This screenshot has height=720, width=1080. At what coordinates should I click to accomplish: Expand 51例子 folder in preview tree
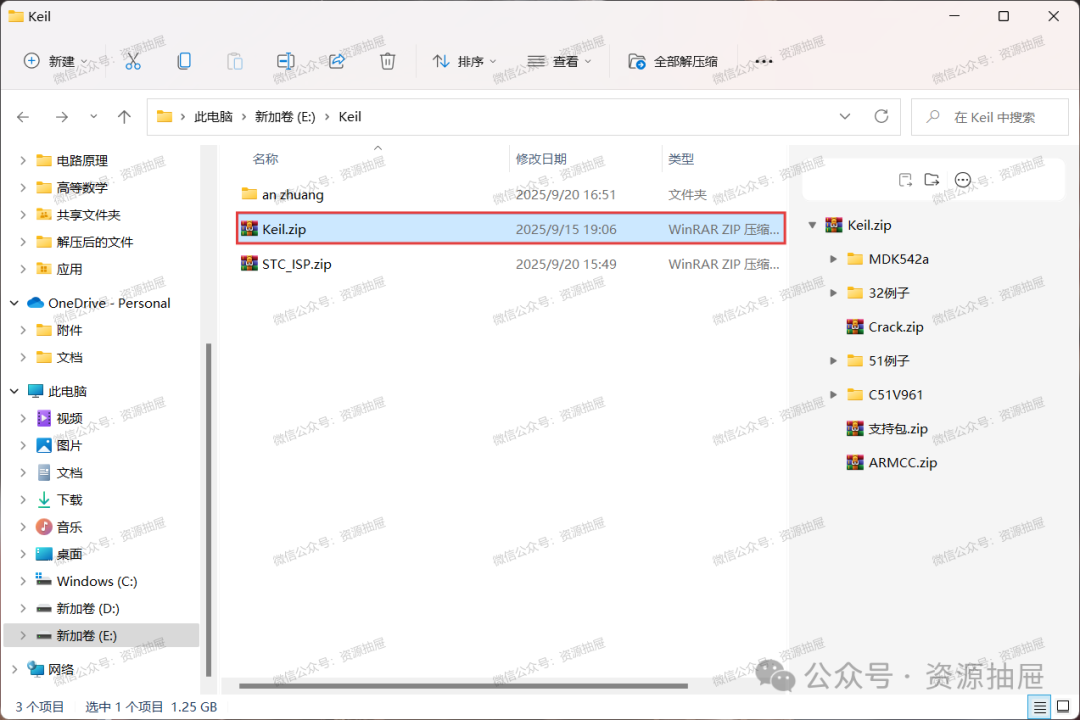click(x=833, y=361)
